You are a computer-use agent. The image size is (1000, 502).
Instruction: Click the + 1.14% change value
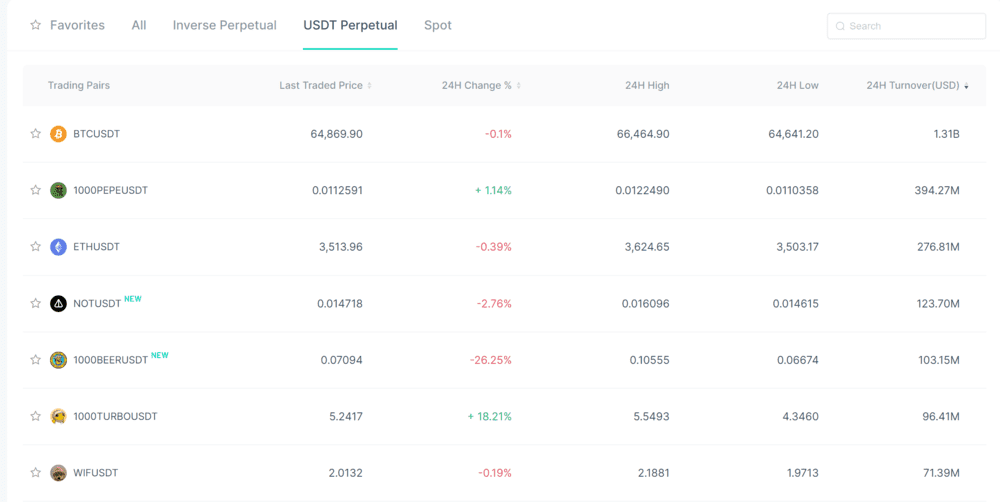[x=493, y=190]
